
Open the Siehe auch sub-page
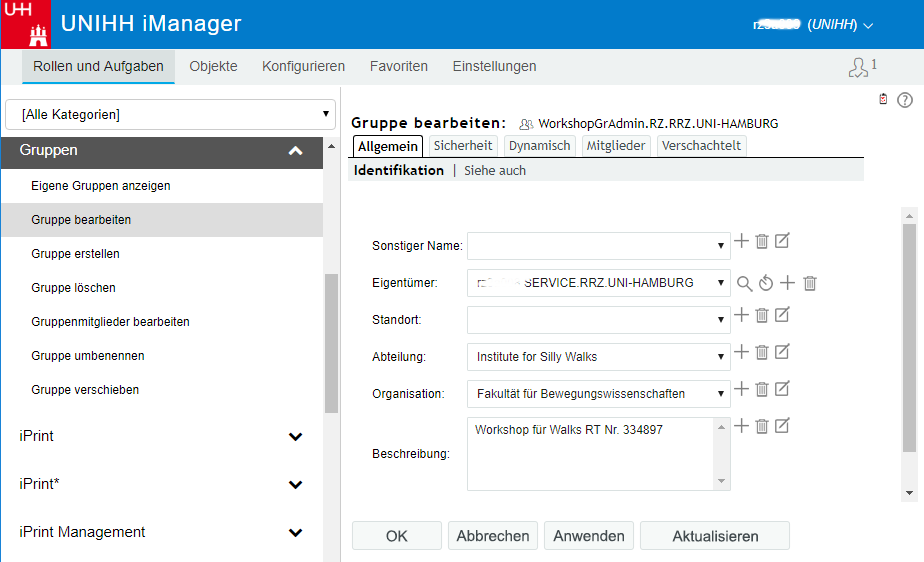pos(495,171)
